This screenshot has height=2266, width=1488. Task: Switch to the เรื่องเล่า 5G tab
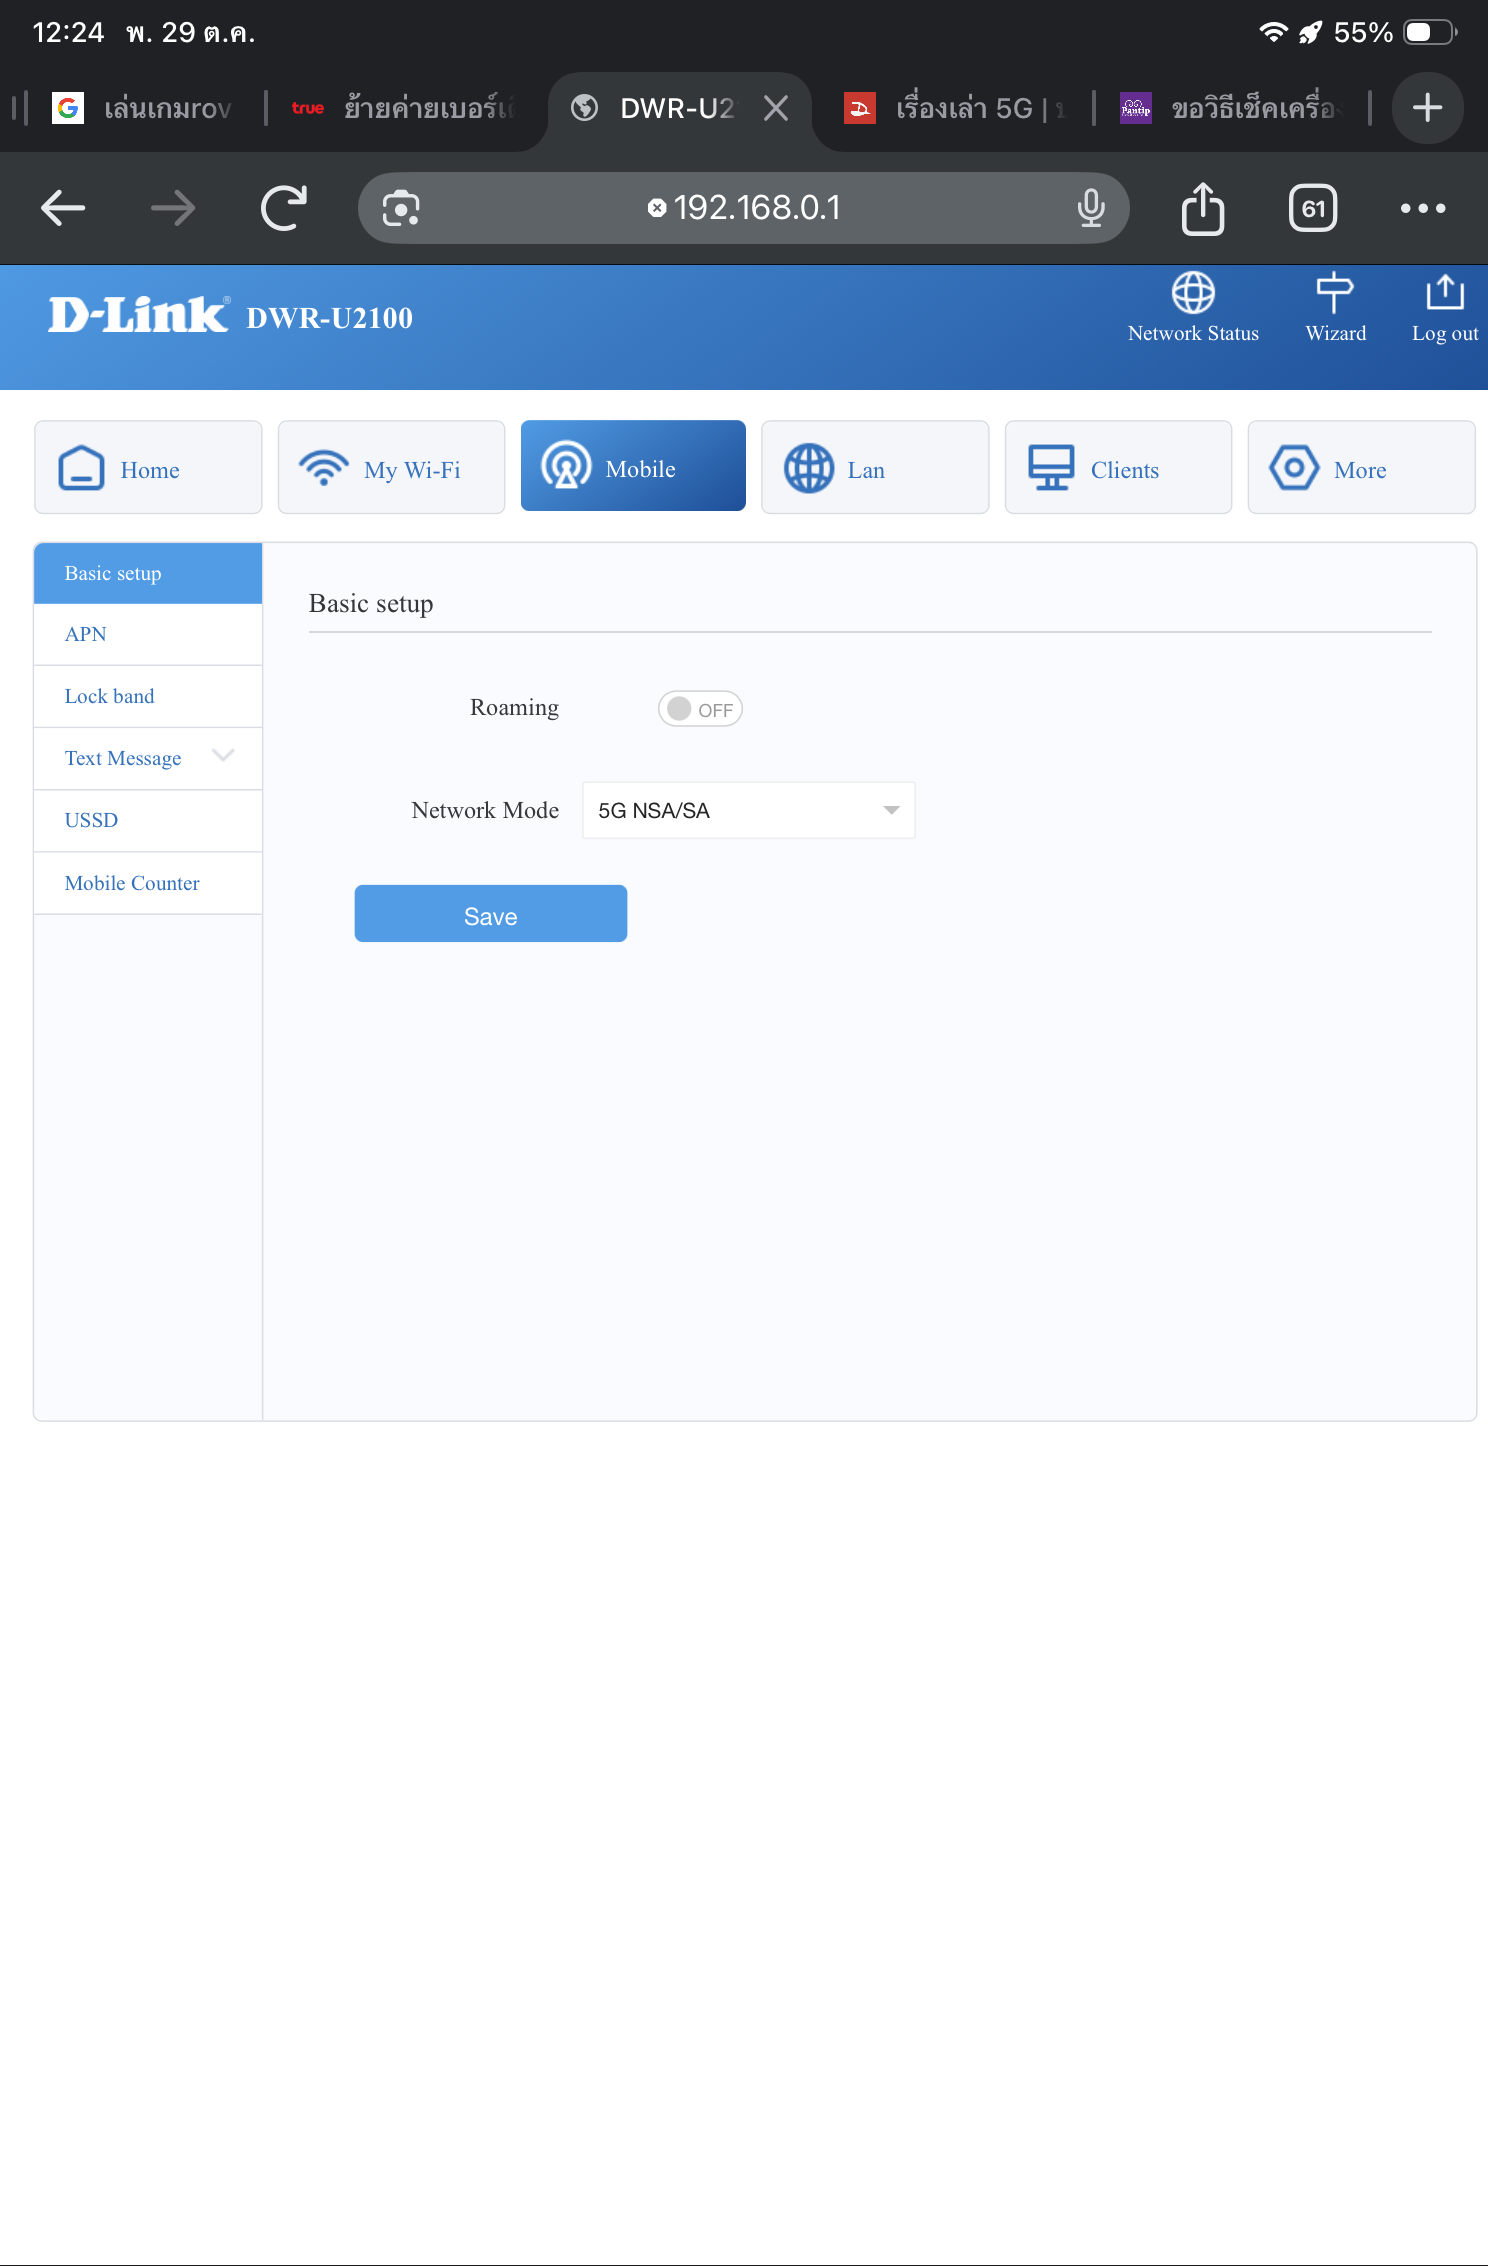click(x=956, y=108)
